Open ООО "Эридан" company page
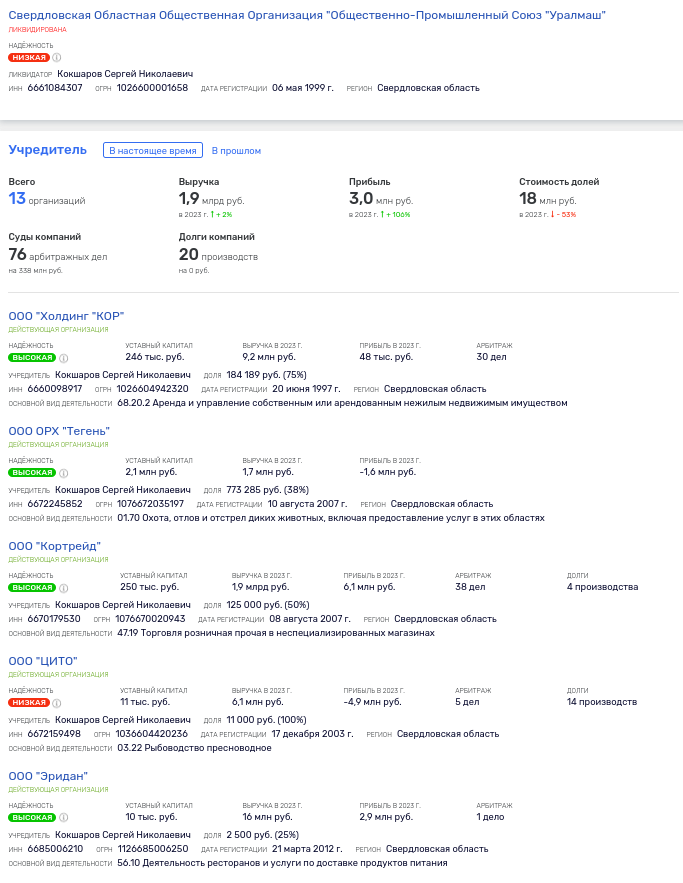683x883 pixels. point(48,775)
